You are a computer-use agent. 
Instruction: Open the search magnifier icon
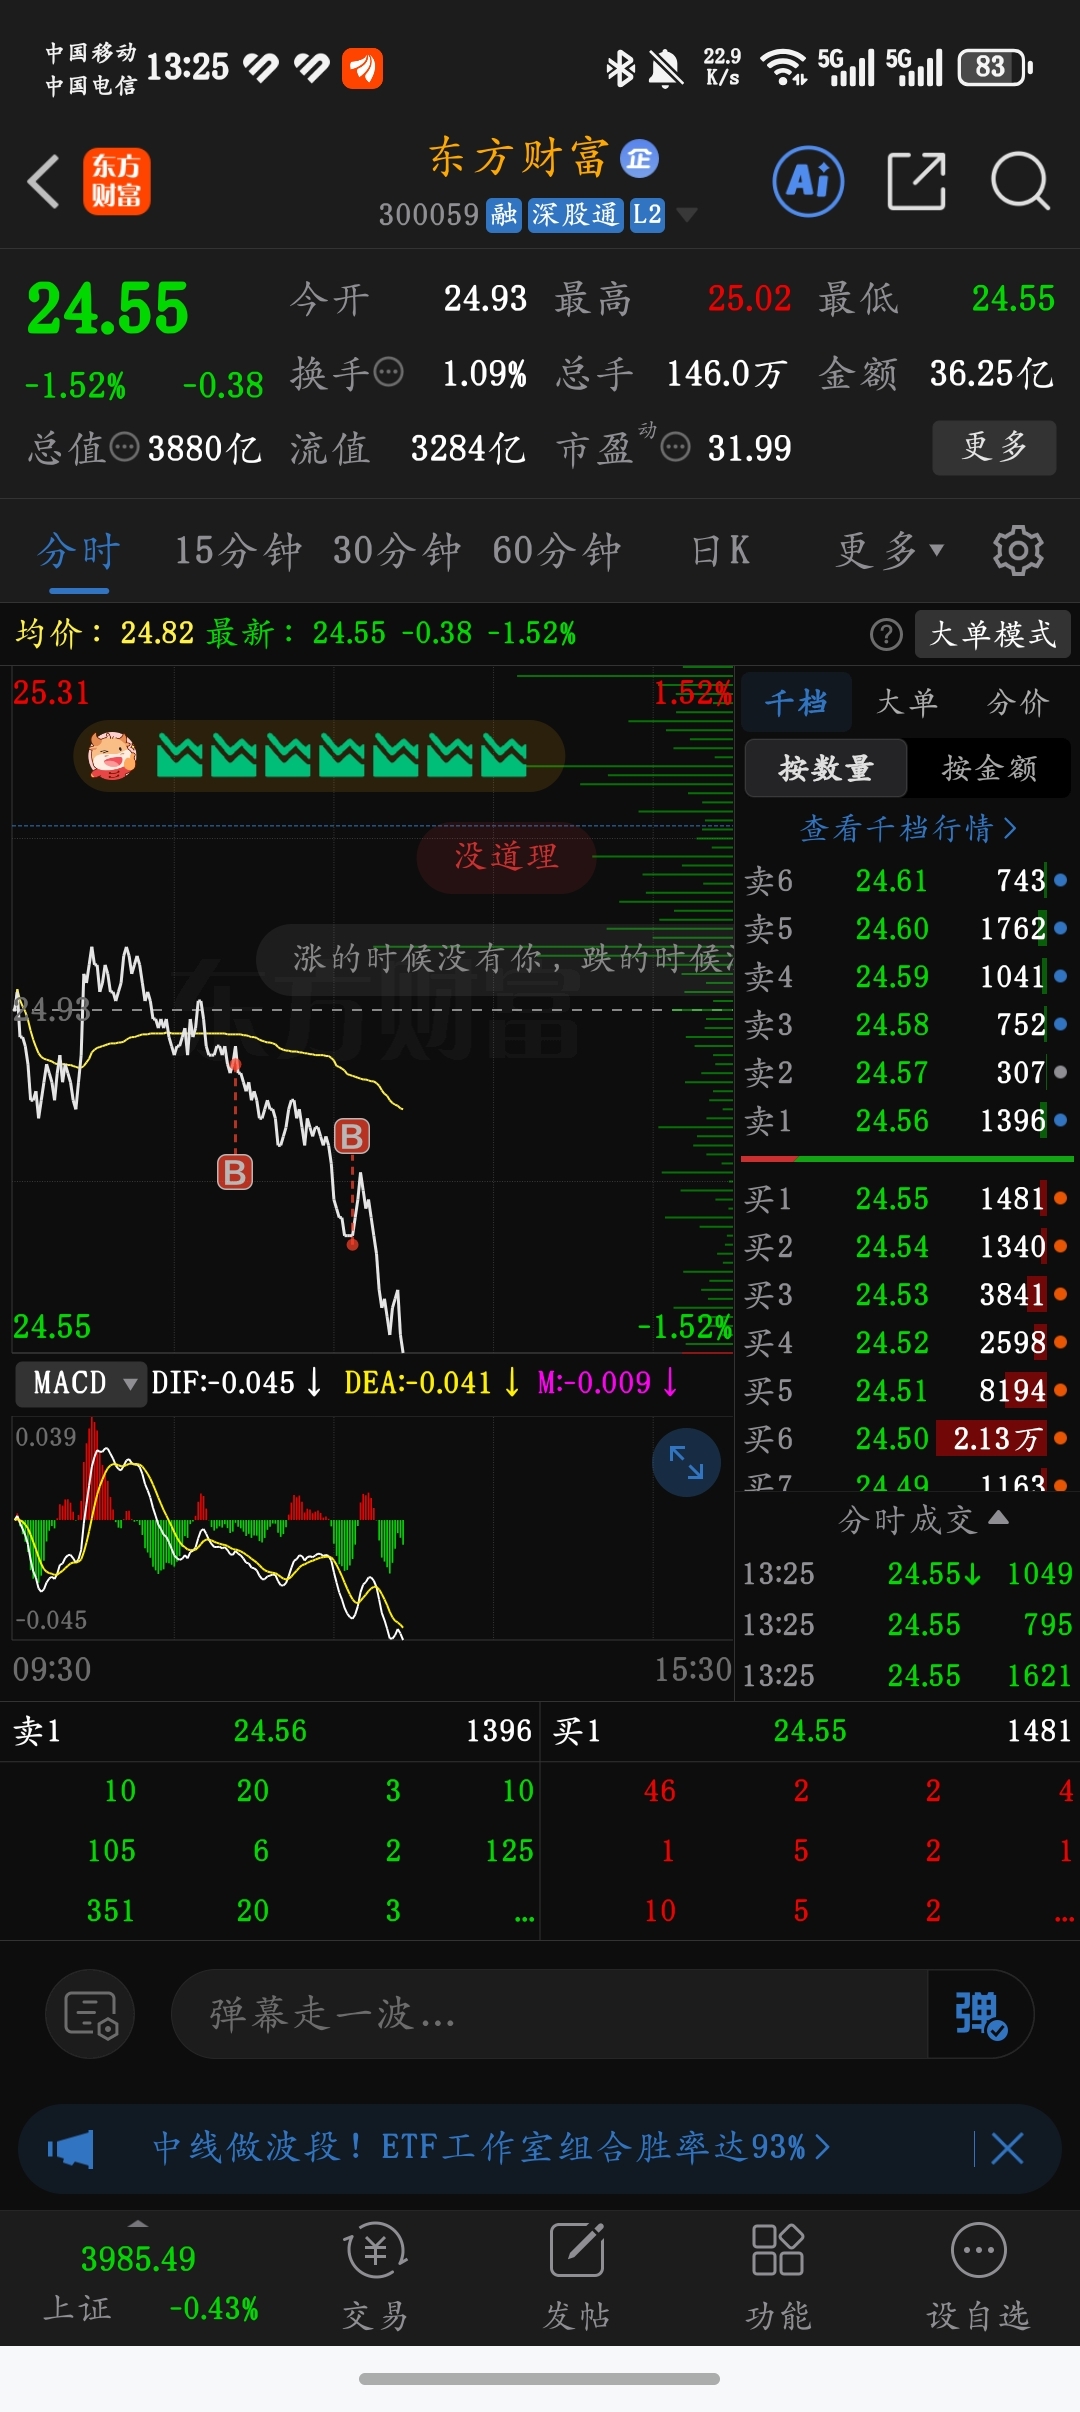coord(1020,182)
